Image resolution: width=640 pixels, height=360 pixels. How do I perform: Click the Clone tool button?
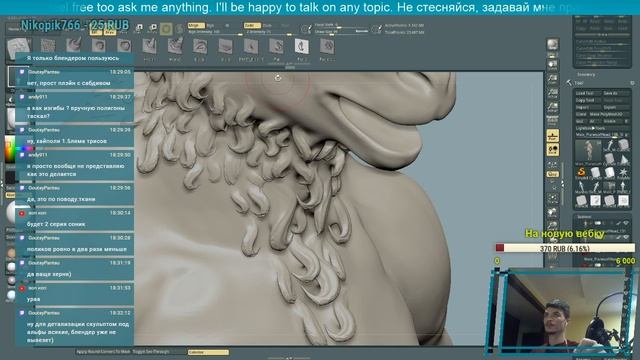(581, 114)
